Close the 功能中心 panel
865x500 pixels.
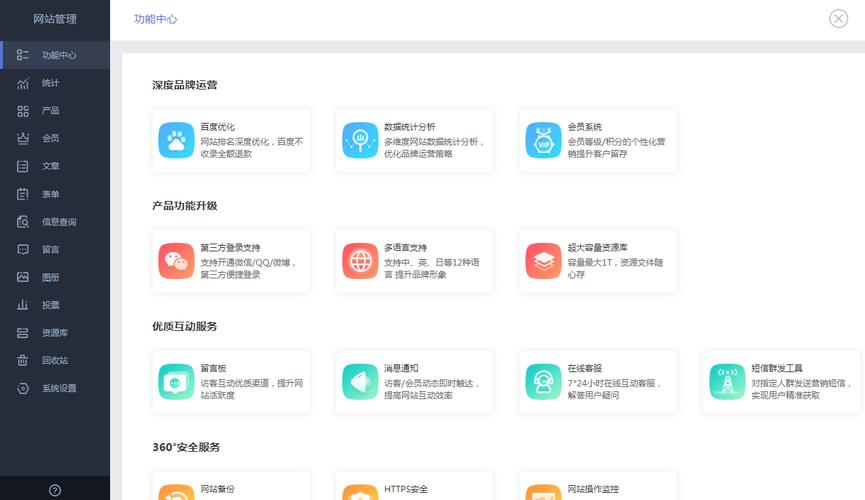click(x=839, y=19)
